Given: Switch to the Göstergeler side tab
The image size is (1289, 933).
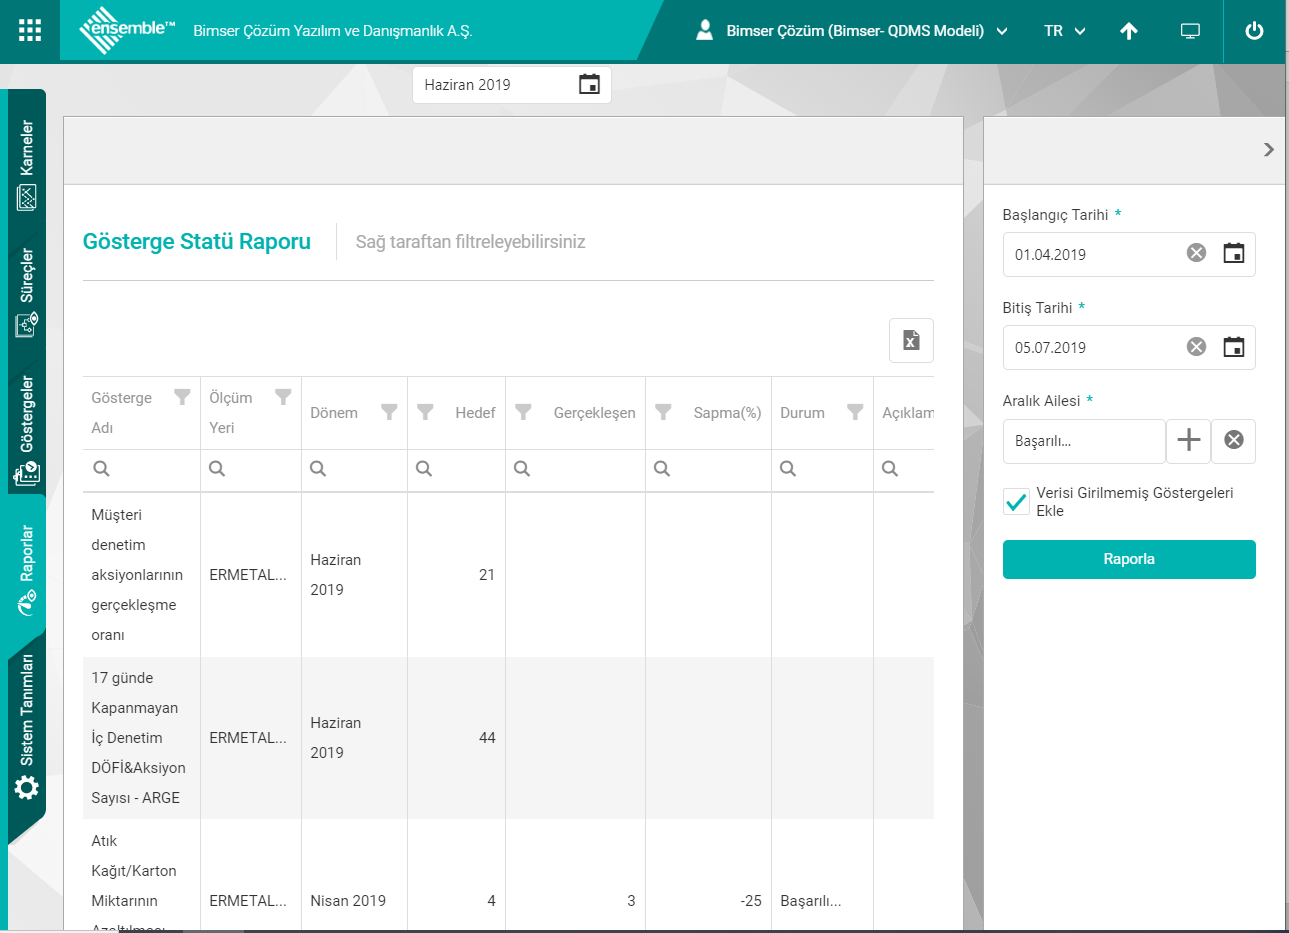Looking at the screenshot, I should [27, 428].
